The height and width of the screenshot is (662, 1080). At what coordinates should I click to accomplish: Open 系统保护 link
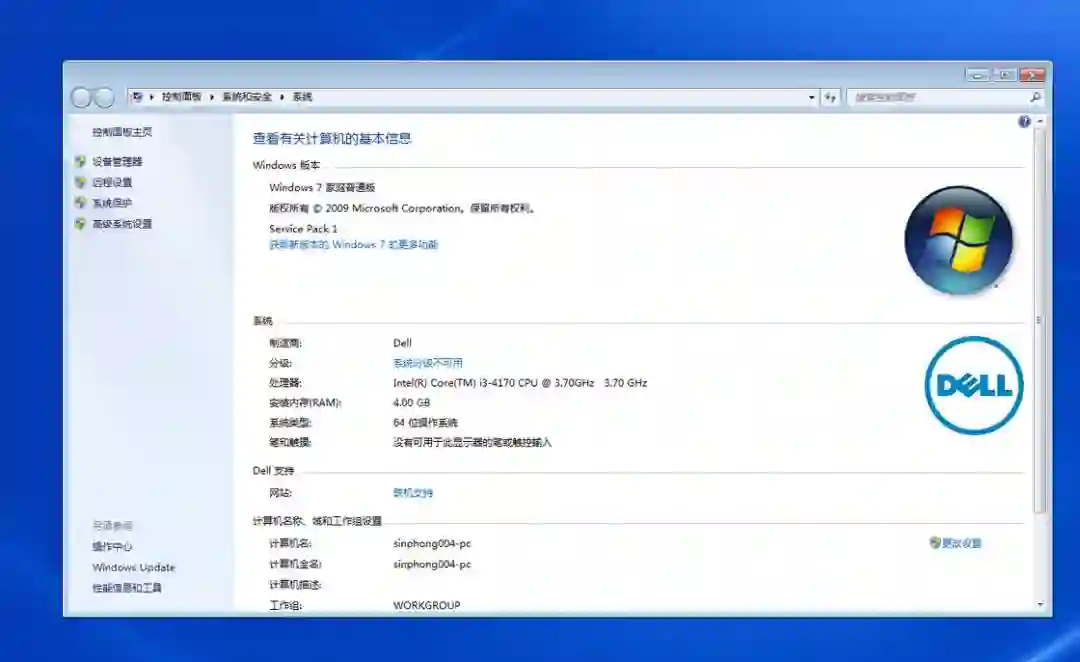(112, 203)
